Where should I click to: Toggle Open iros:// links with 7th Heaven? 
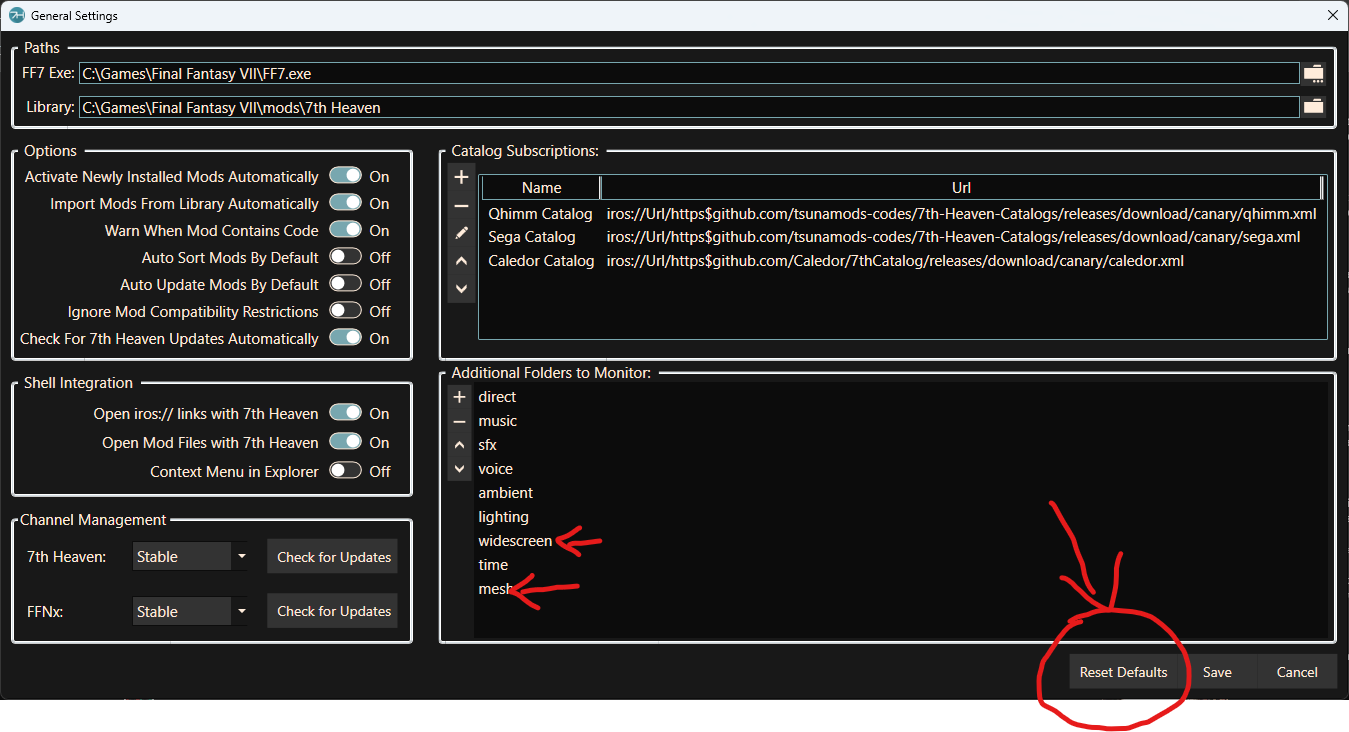click(x=345, y=413)
